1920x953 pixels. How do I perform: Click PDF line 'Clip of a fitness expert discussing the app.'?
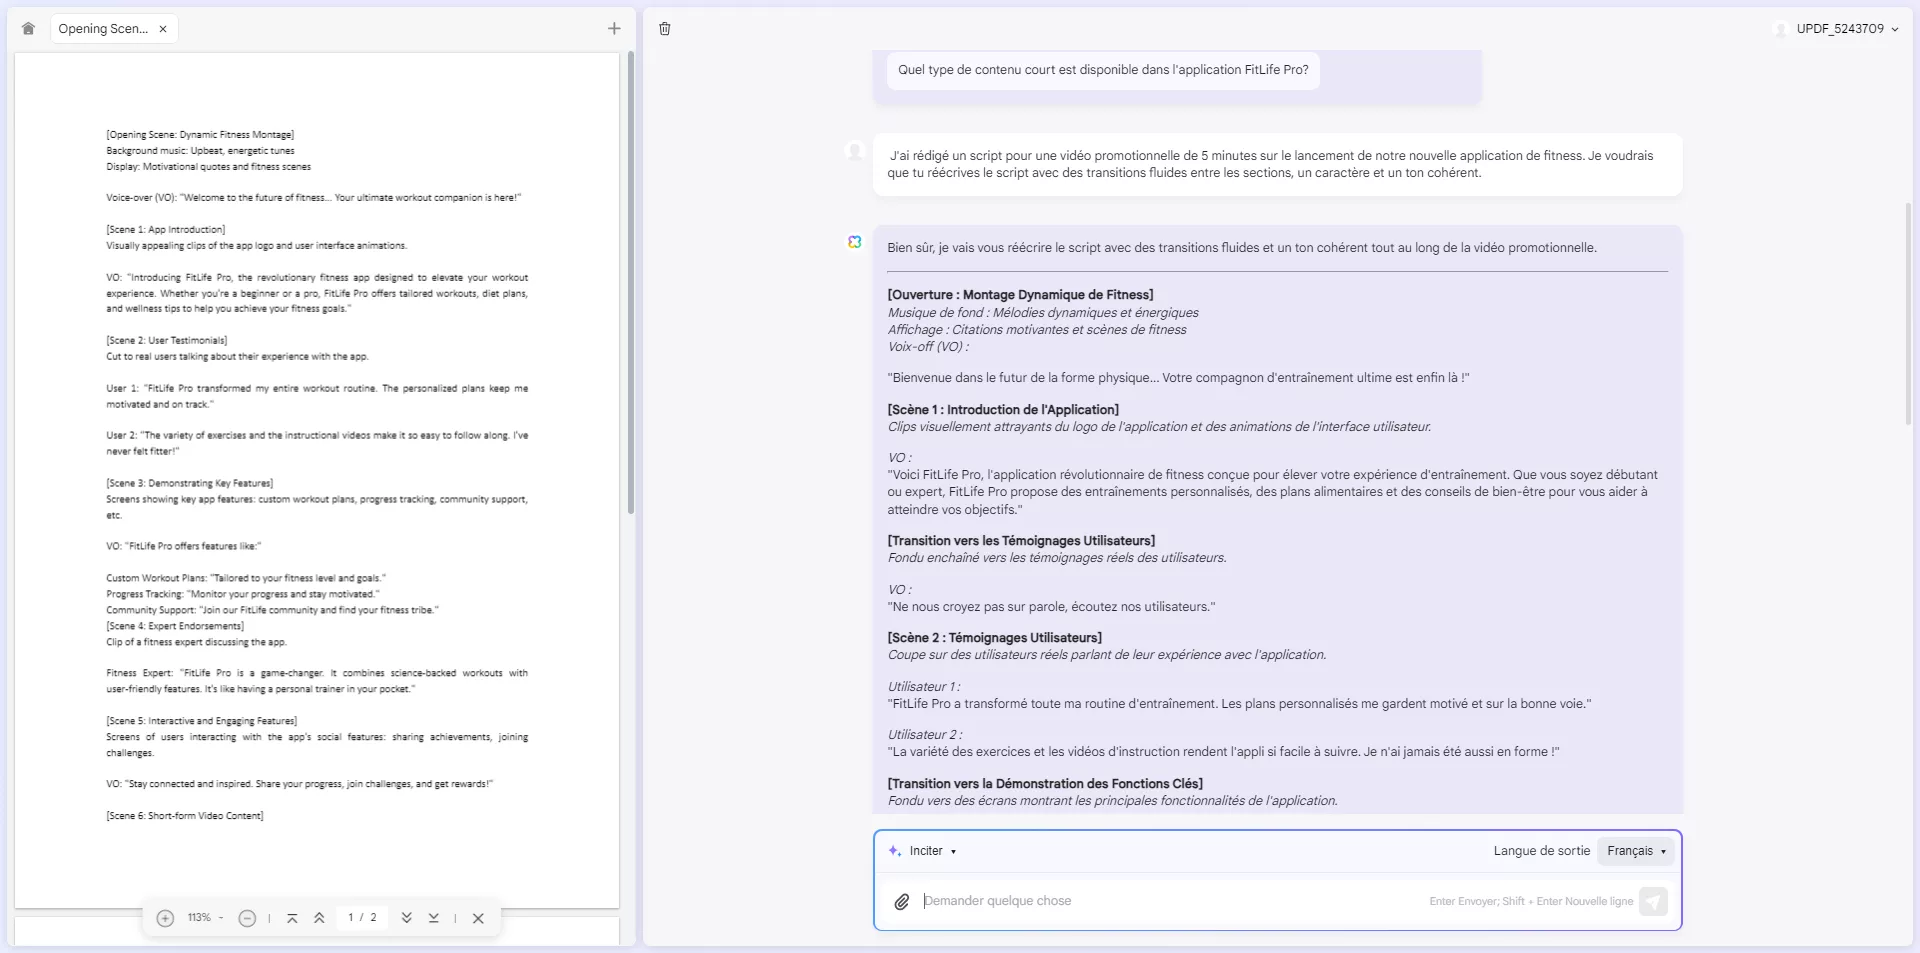click(197, 642)
